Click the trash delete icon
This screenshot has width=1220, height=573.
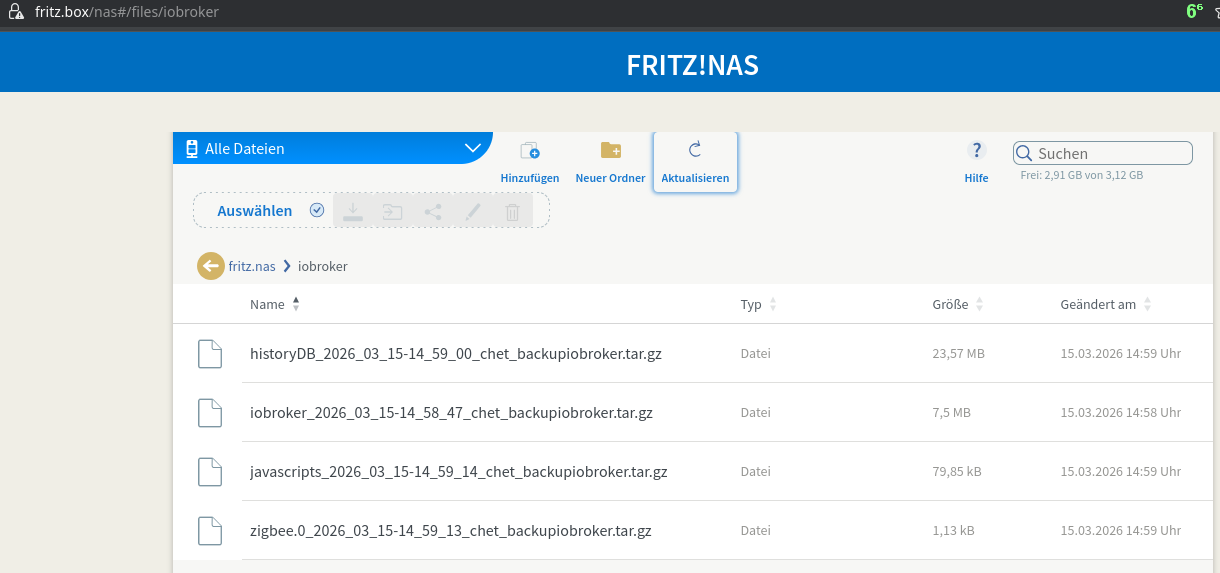pyautogui.click(x=512, y=211)
